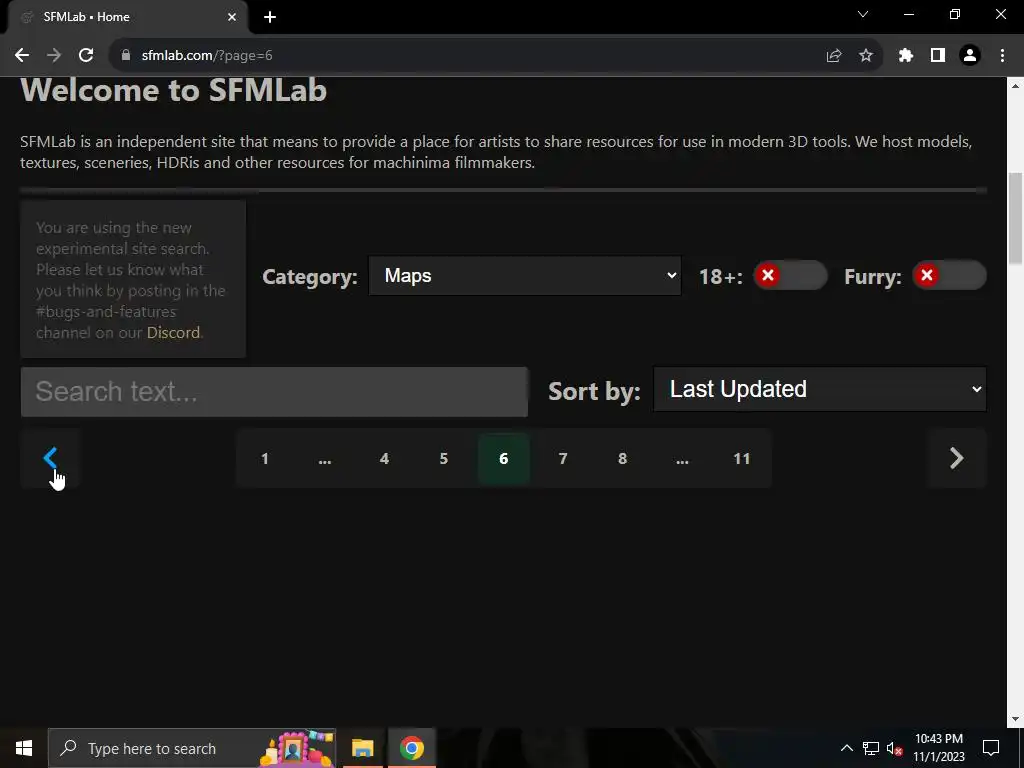Screen dimensions: 1024x768
Task: Open the Chrome profile avatar
Action: coord(970,56)
